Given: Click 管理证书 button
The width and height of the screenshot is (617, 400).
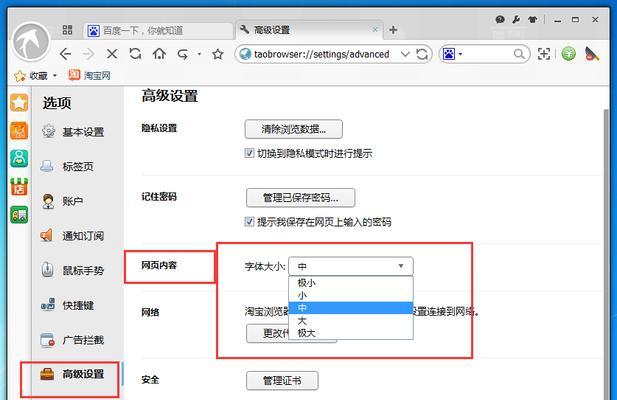Looking at the screenshot, I should pyautogui.click(x=282, y=380).
